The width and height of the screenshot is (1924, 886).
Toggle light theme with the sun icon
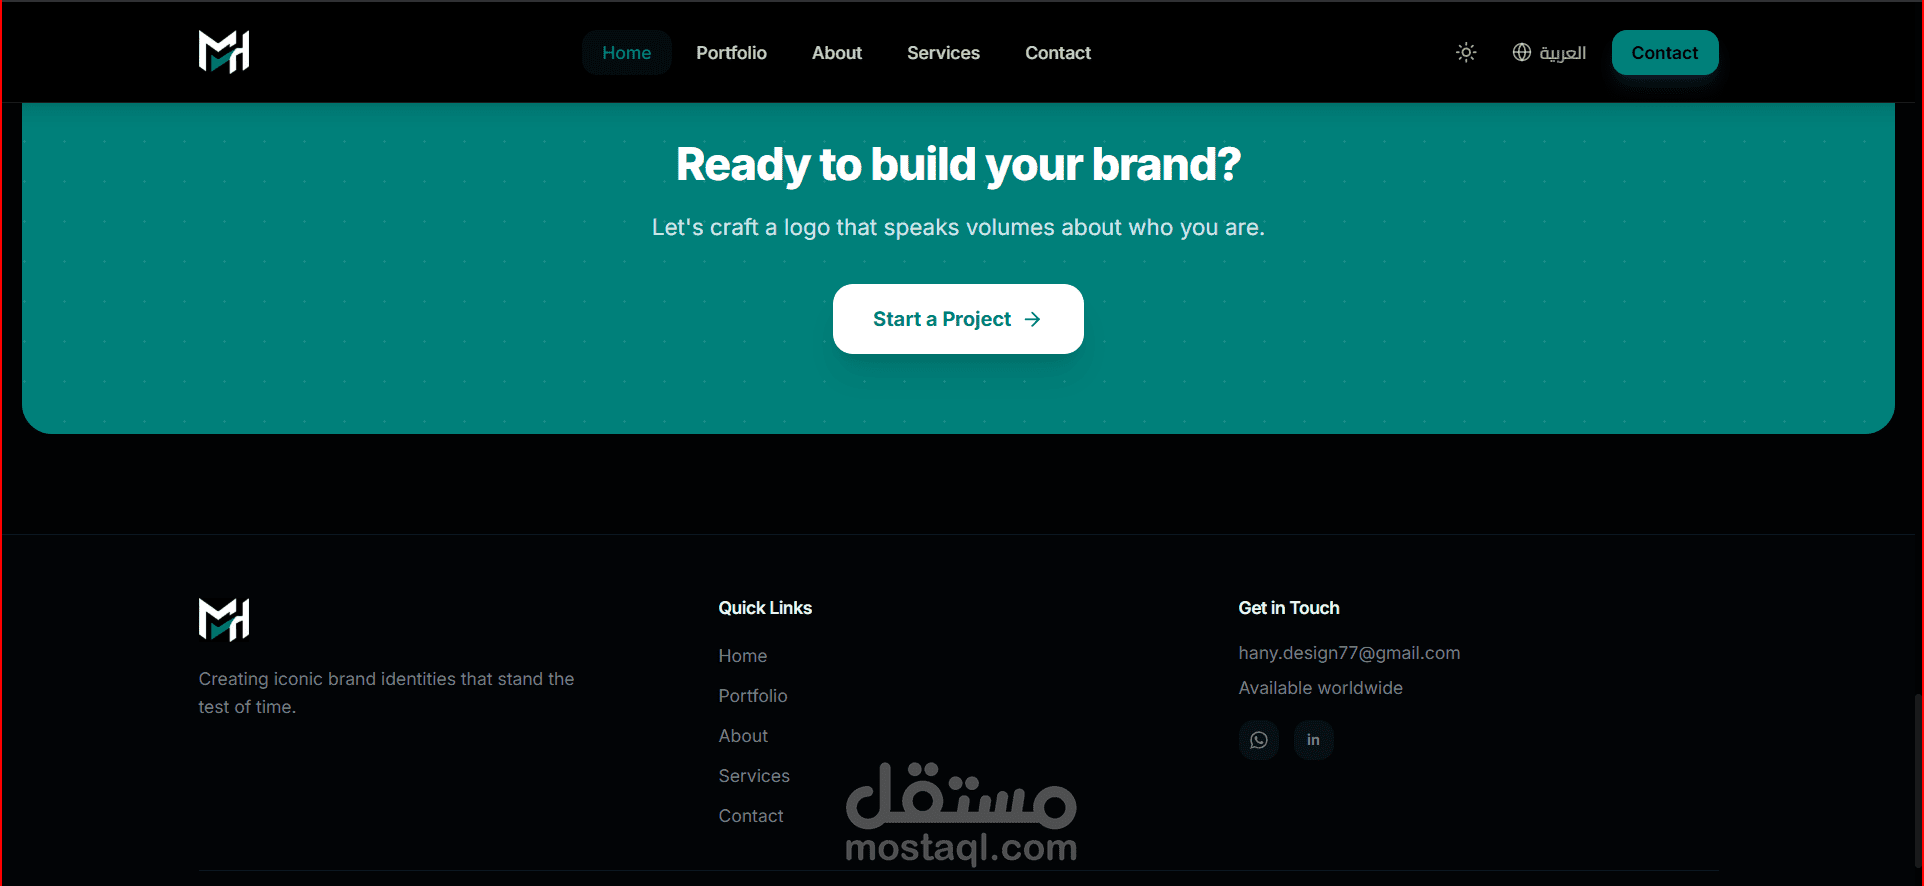[x=1466, y=52]
